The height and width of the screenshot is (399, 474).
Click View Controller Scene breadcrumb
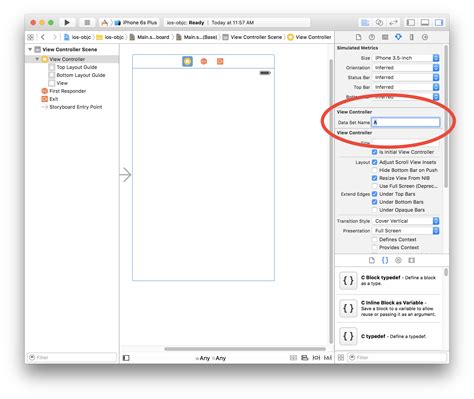coord(252,37)
